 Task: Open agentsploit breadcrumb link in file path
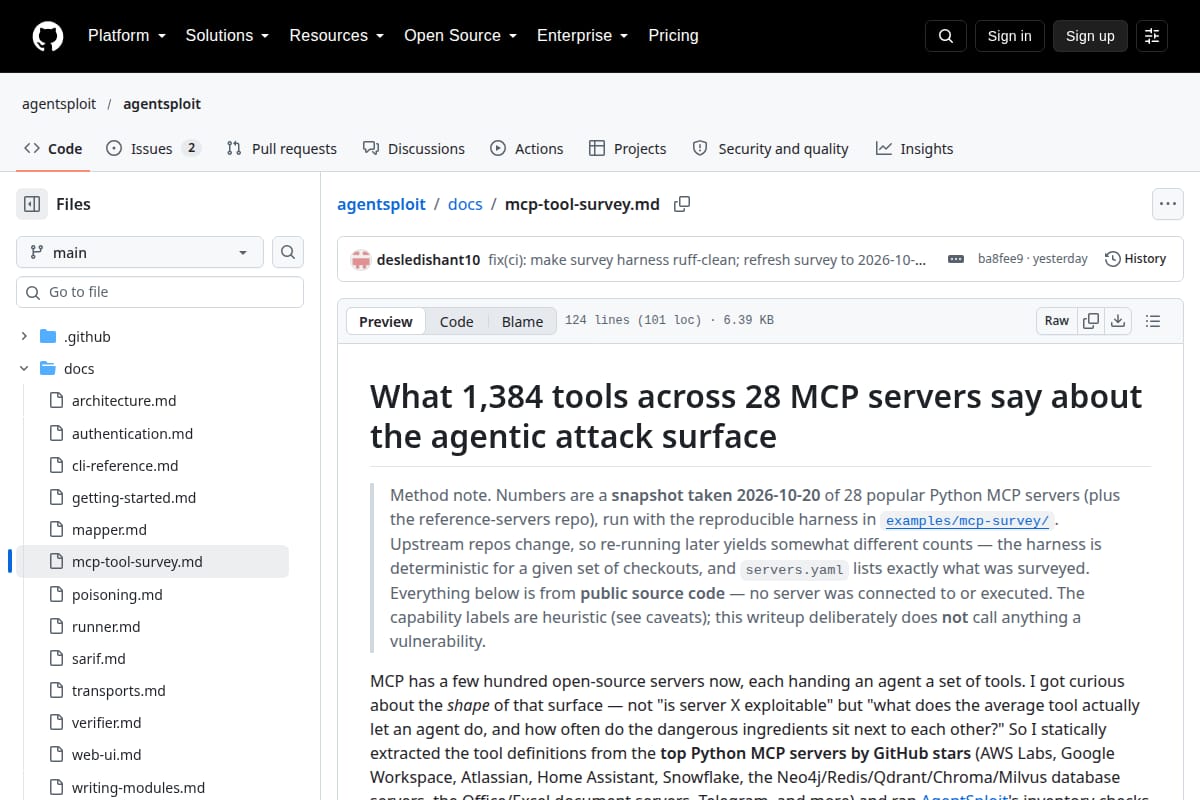(381, 204)
